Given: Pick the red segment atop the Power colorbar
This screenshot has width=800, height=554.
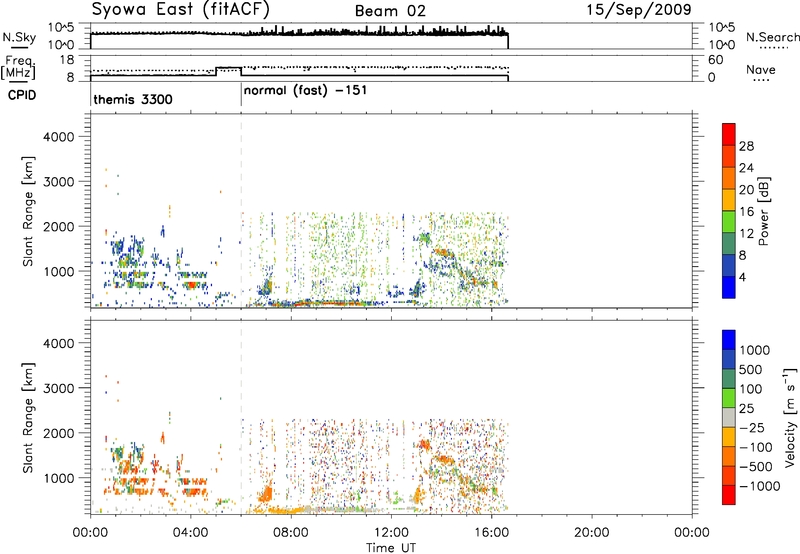Looking at the screenshot, I should [729, 134].
